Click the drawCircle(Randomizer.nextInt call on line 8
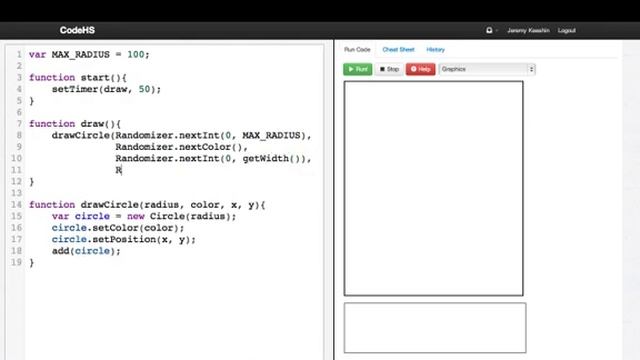 [x=181, y=135]
